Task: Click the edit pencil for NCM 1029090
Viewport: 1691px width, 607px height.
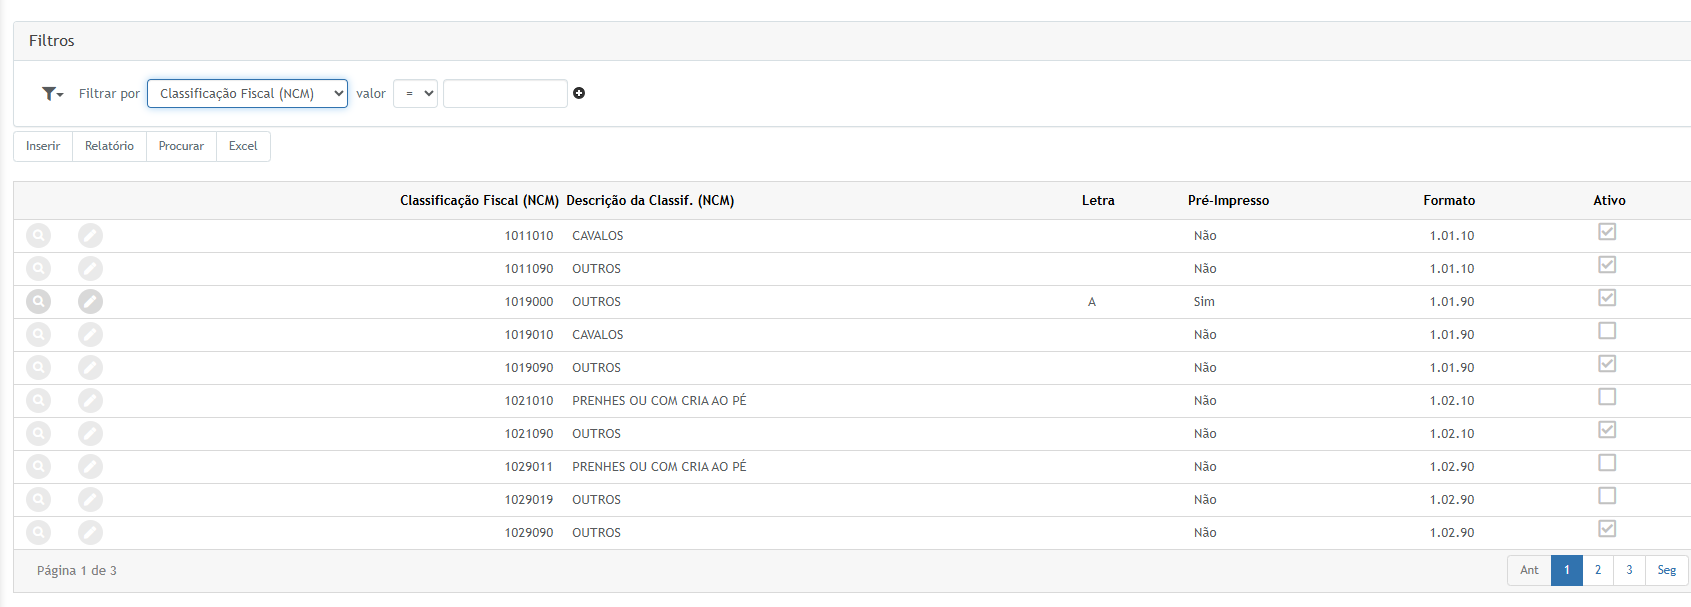Action: pyautogui.click(x=90, y=532)
